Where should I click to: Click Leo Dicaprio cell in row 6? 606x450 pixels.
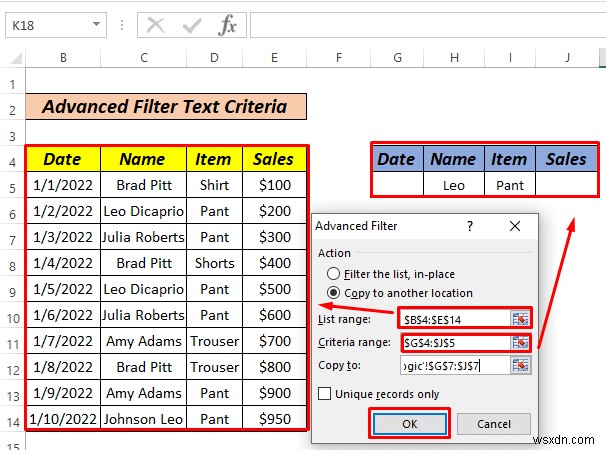pyautogui.click(x=144, y=211)
